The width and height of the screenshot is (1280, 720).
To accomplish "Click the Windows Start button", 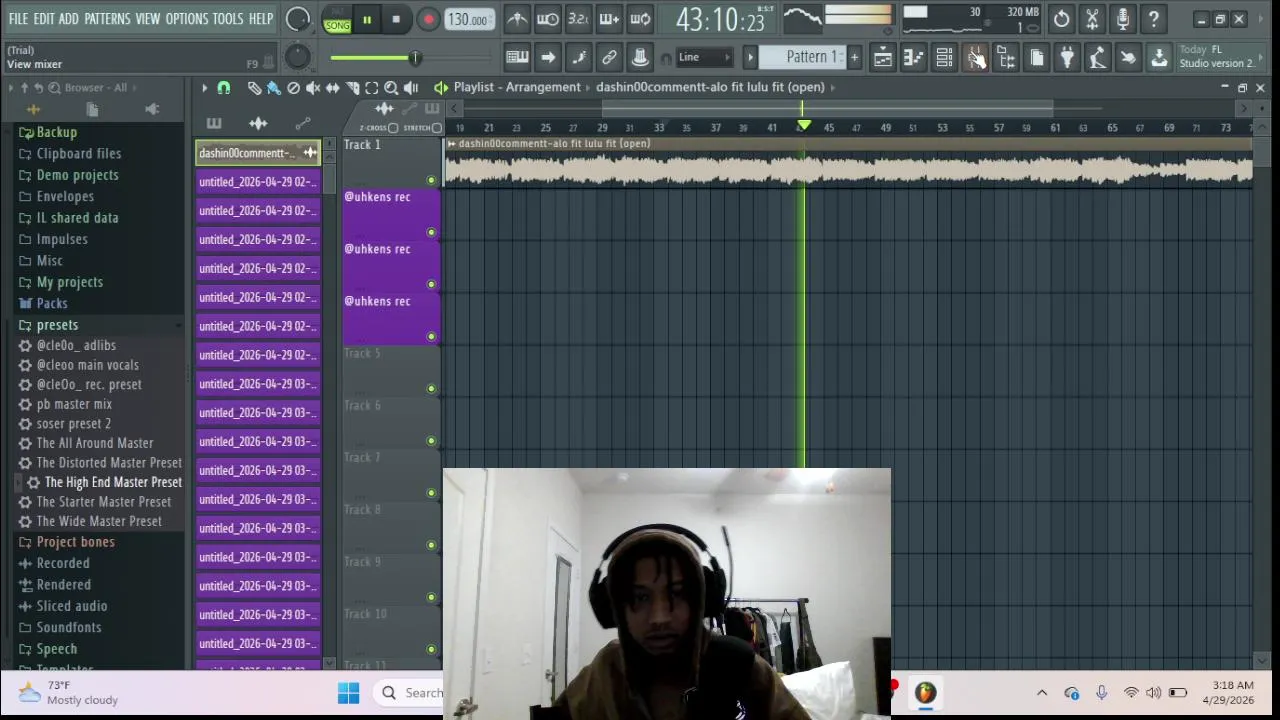I will click(348, 692).
